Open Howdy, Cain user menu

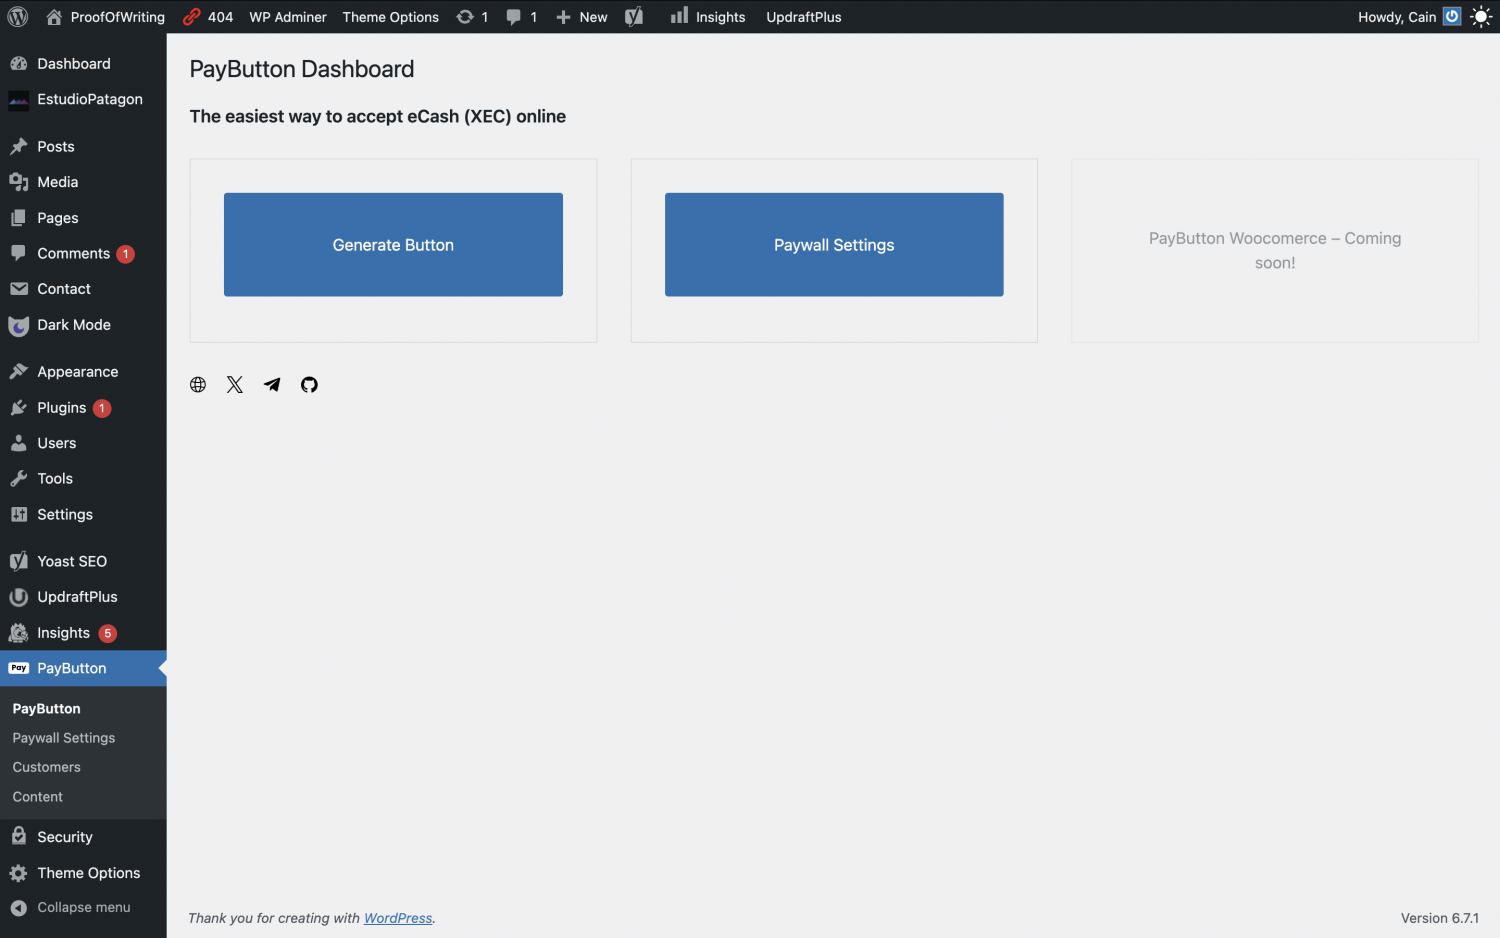coord(1397,17)
